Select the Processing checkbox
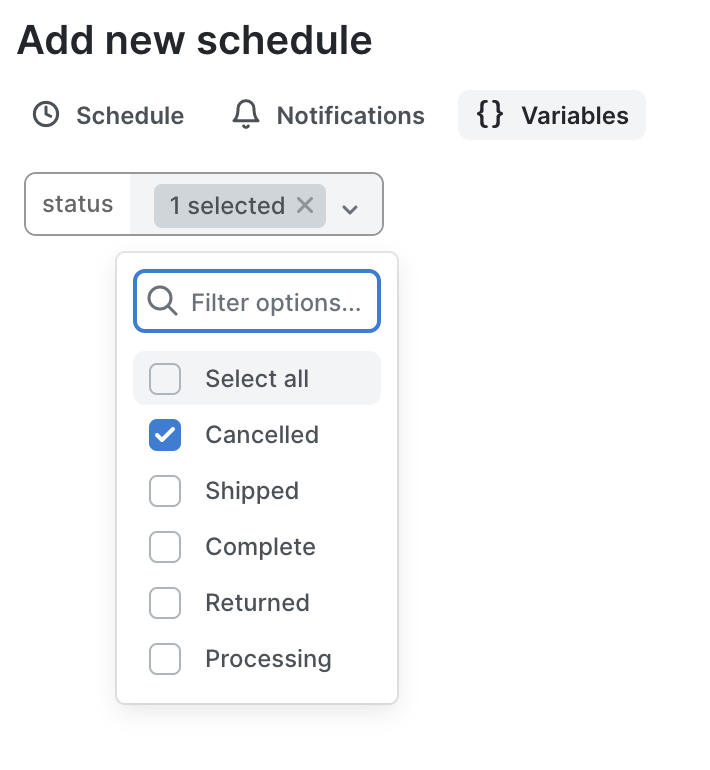The width and height of the screenshot is (710, 770). point(165,659)
